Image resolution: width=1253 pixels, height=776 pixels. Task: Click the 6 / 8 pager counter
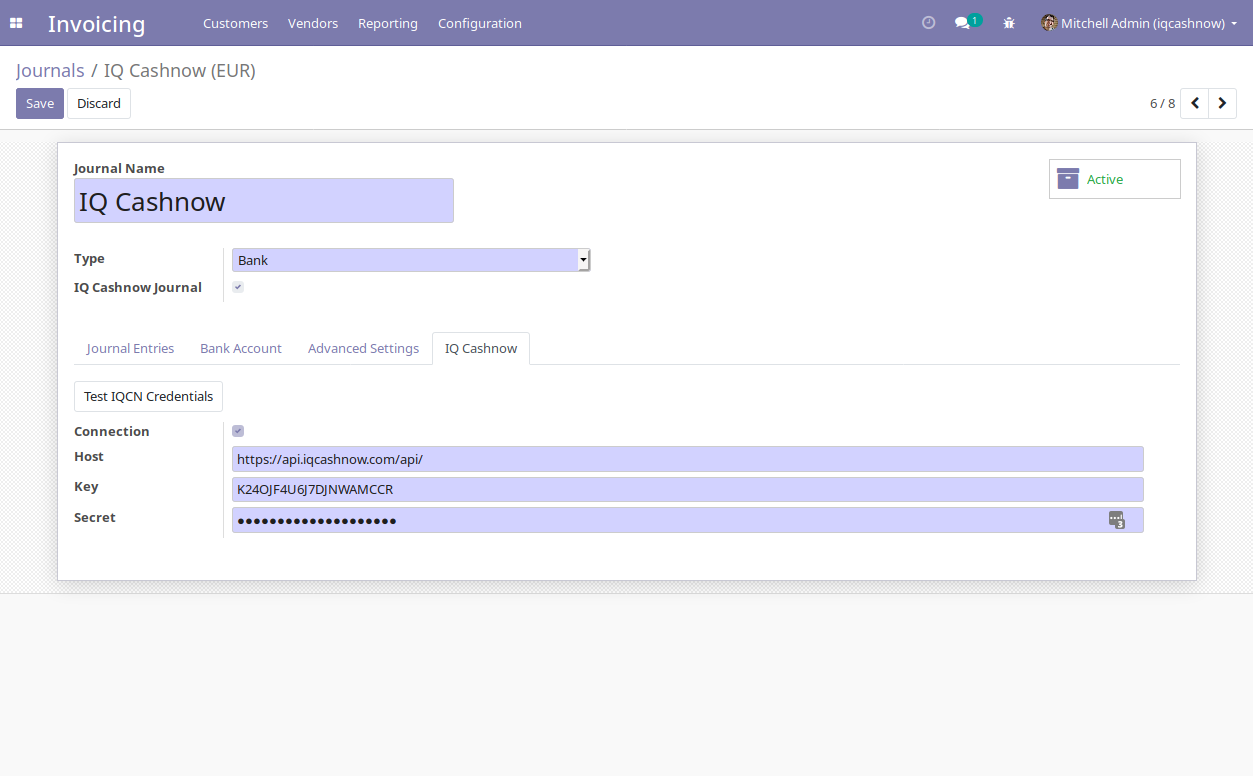[1162, 103]
